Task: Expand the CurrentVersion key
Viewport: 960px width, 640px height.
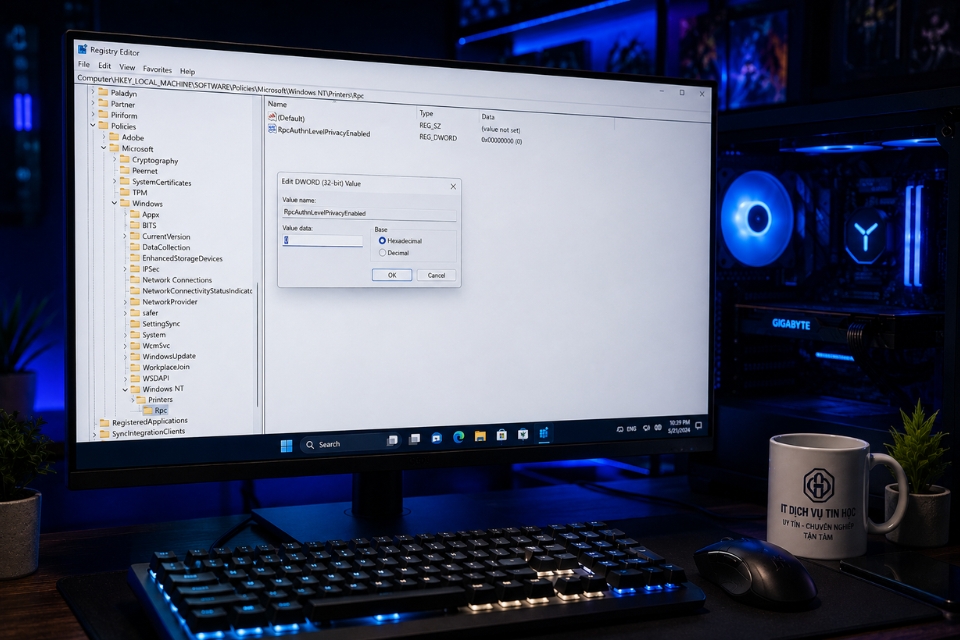Action: pos(125,236)
